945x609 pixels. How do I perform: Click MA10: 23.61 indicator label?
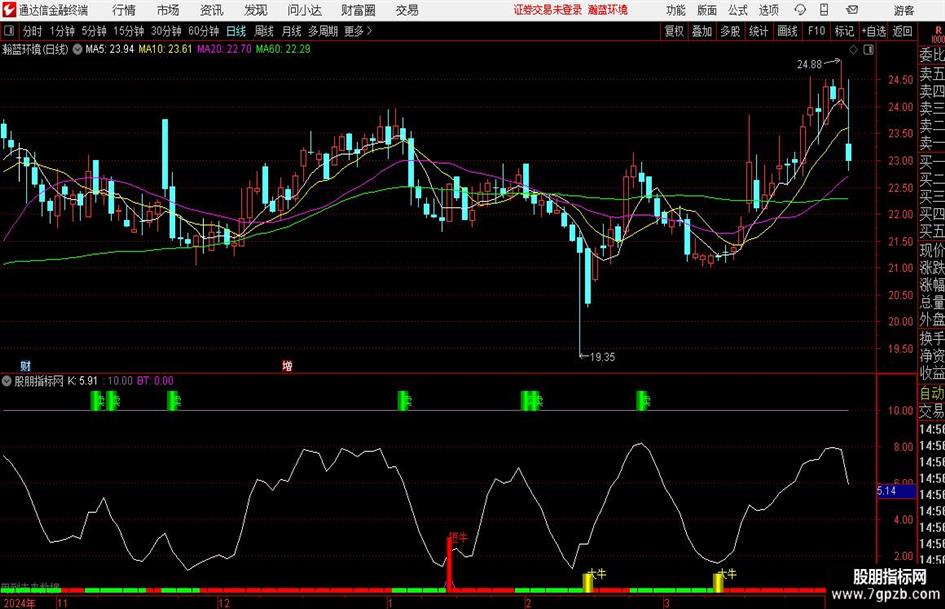tap(165, 49)
